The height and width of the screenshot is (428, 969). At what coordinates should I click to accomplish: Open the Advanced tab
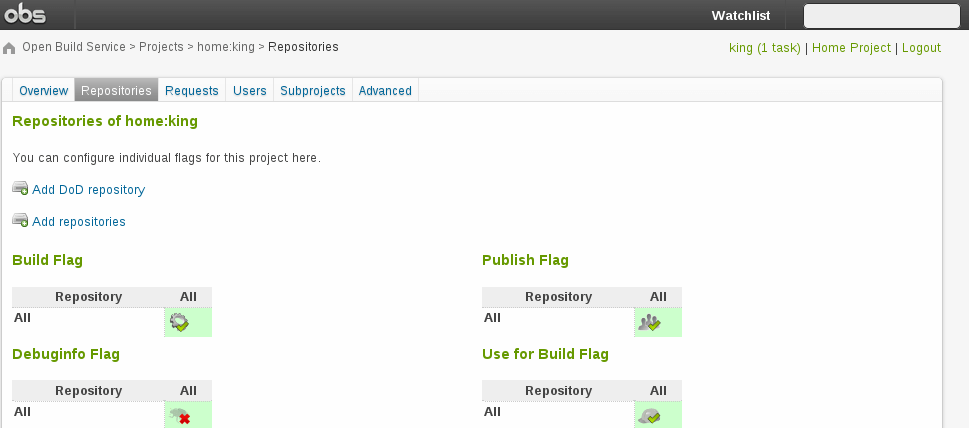pos(385,90)
